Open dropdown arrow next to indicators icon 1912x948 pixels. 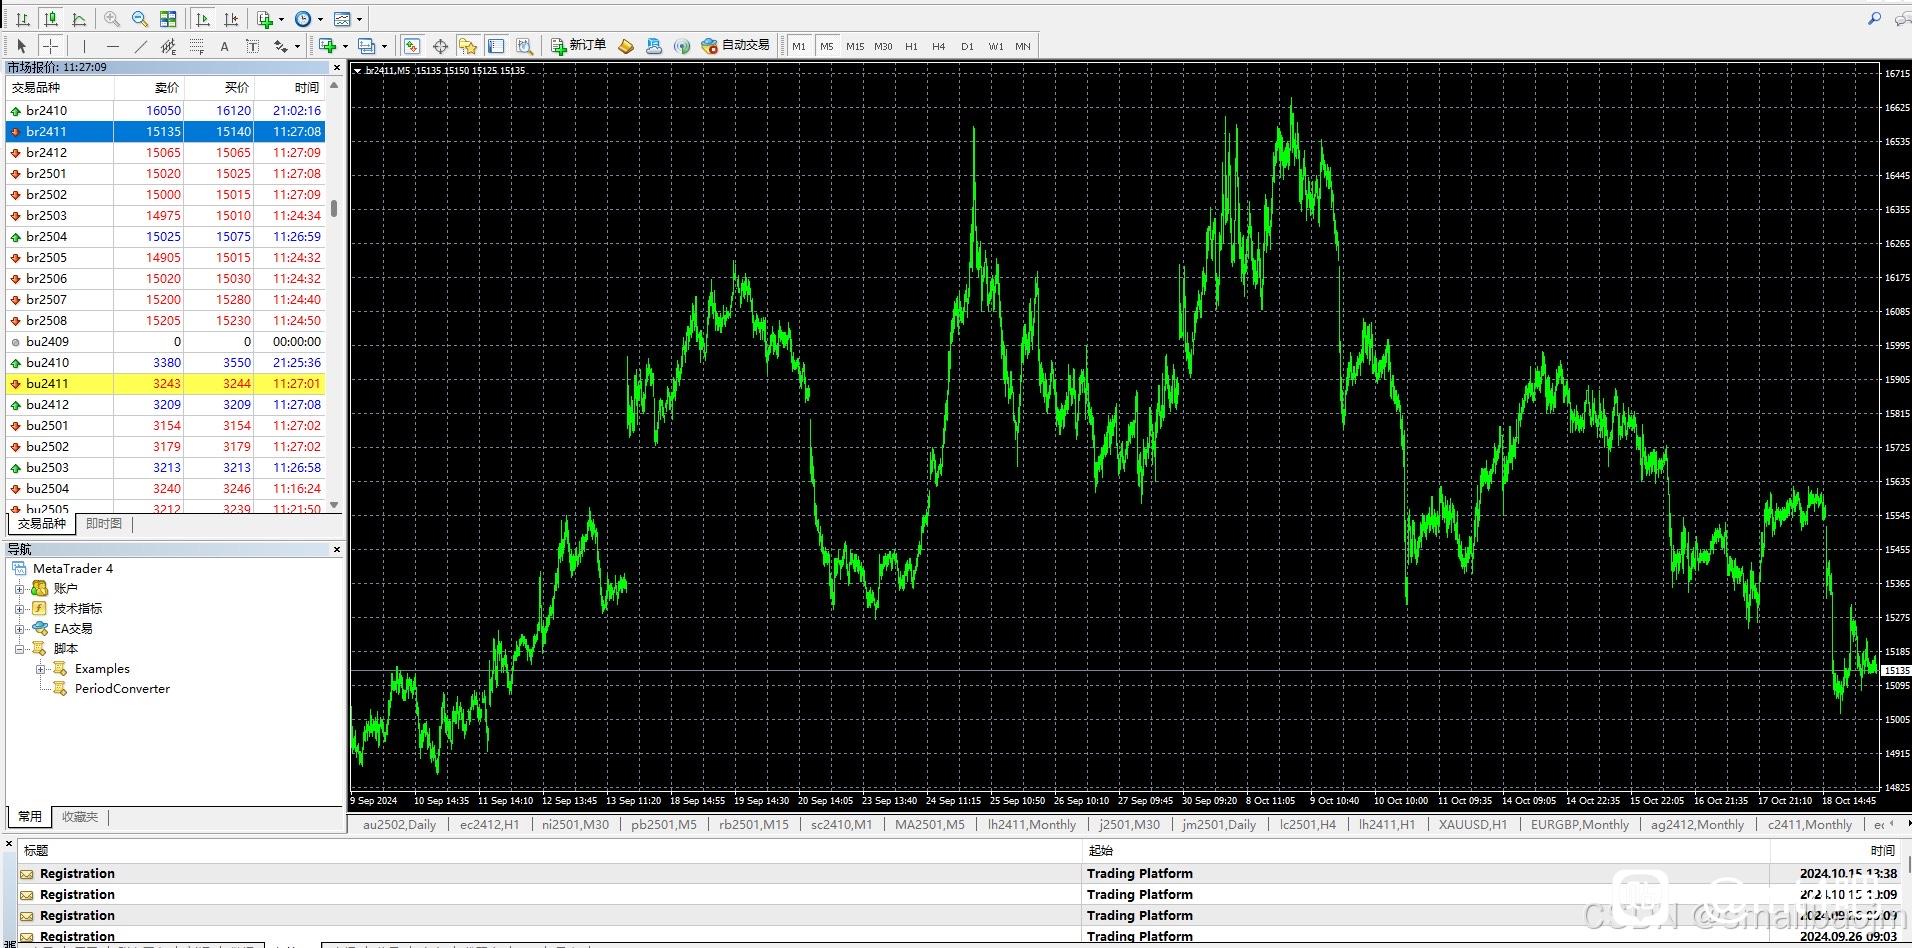point(281,19)
